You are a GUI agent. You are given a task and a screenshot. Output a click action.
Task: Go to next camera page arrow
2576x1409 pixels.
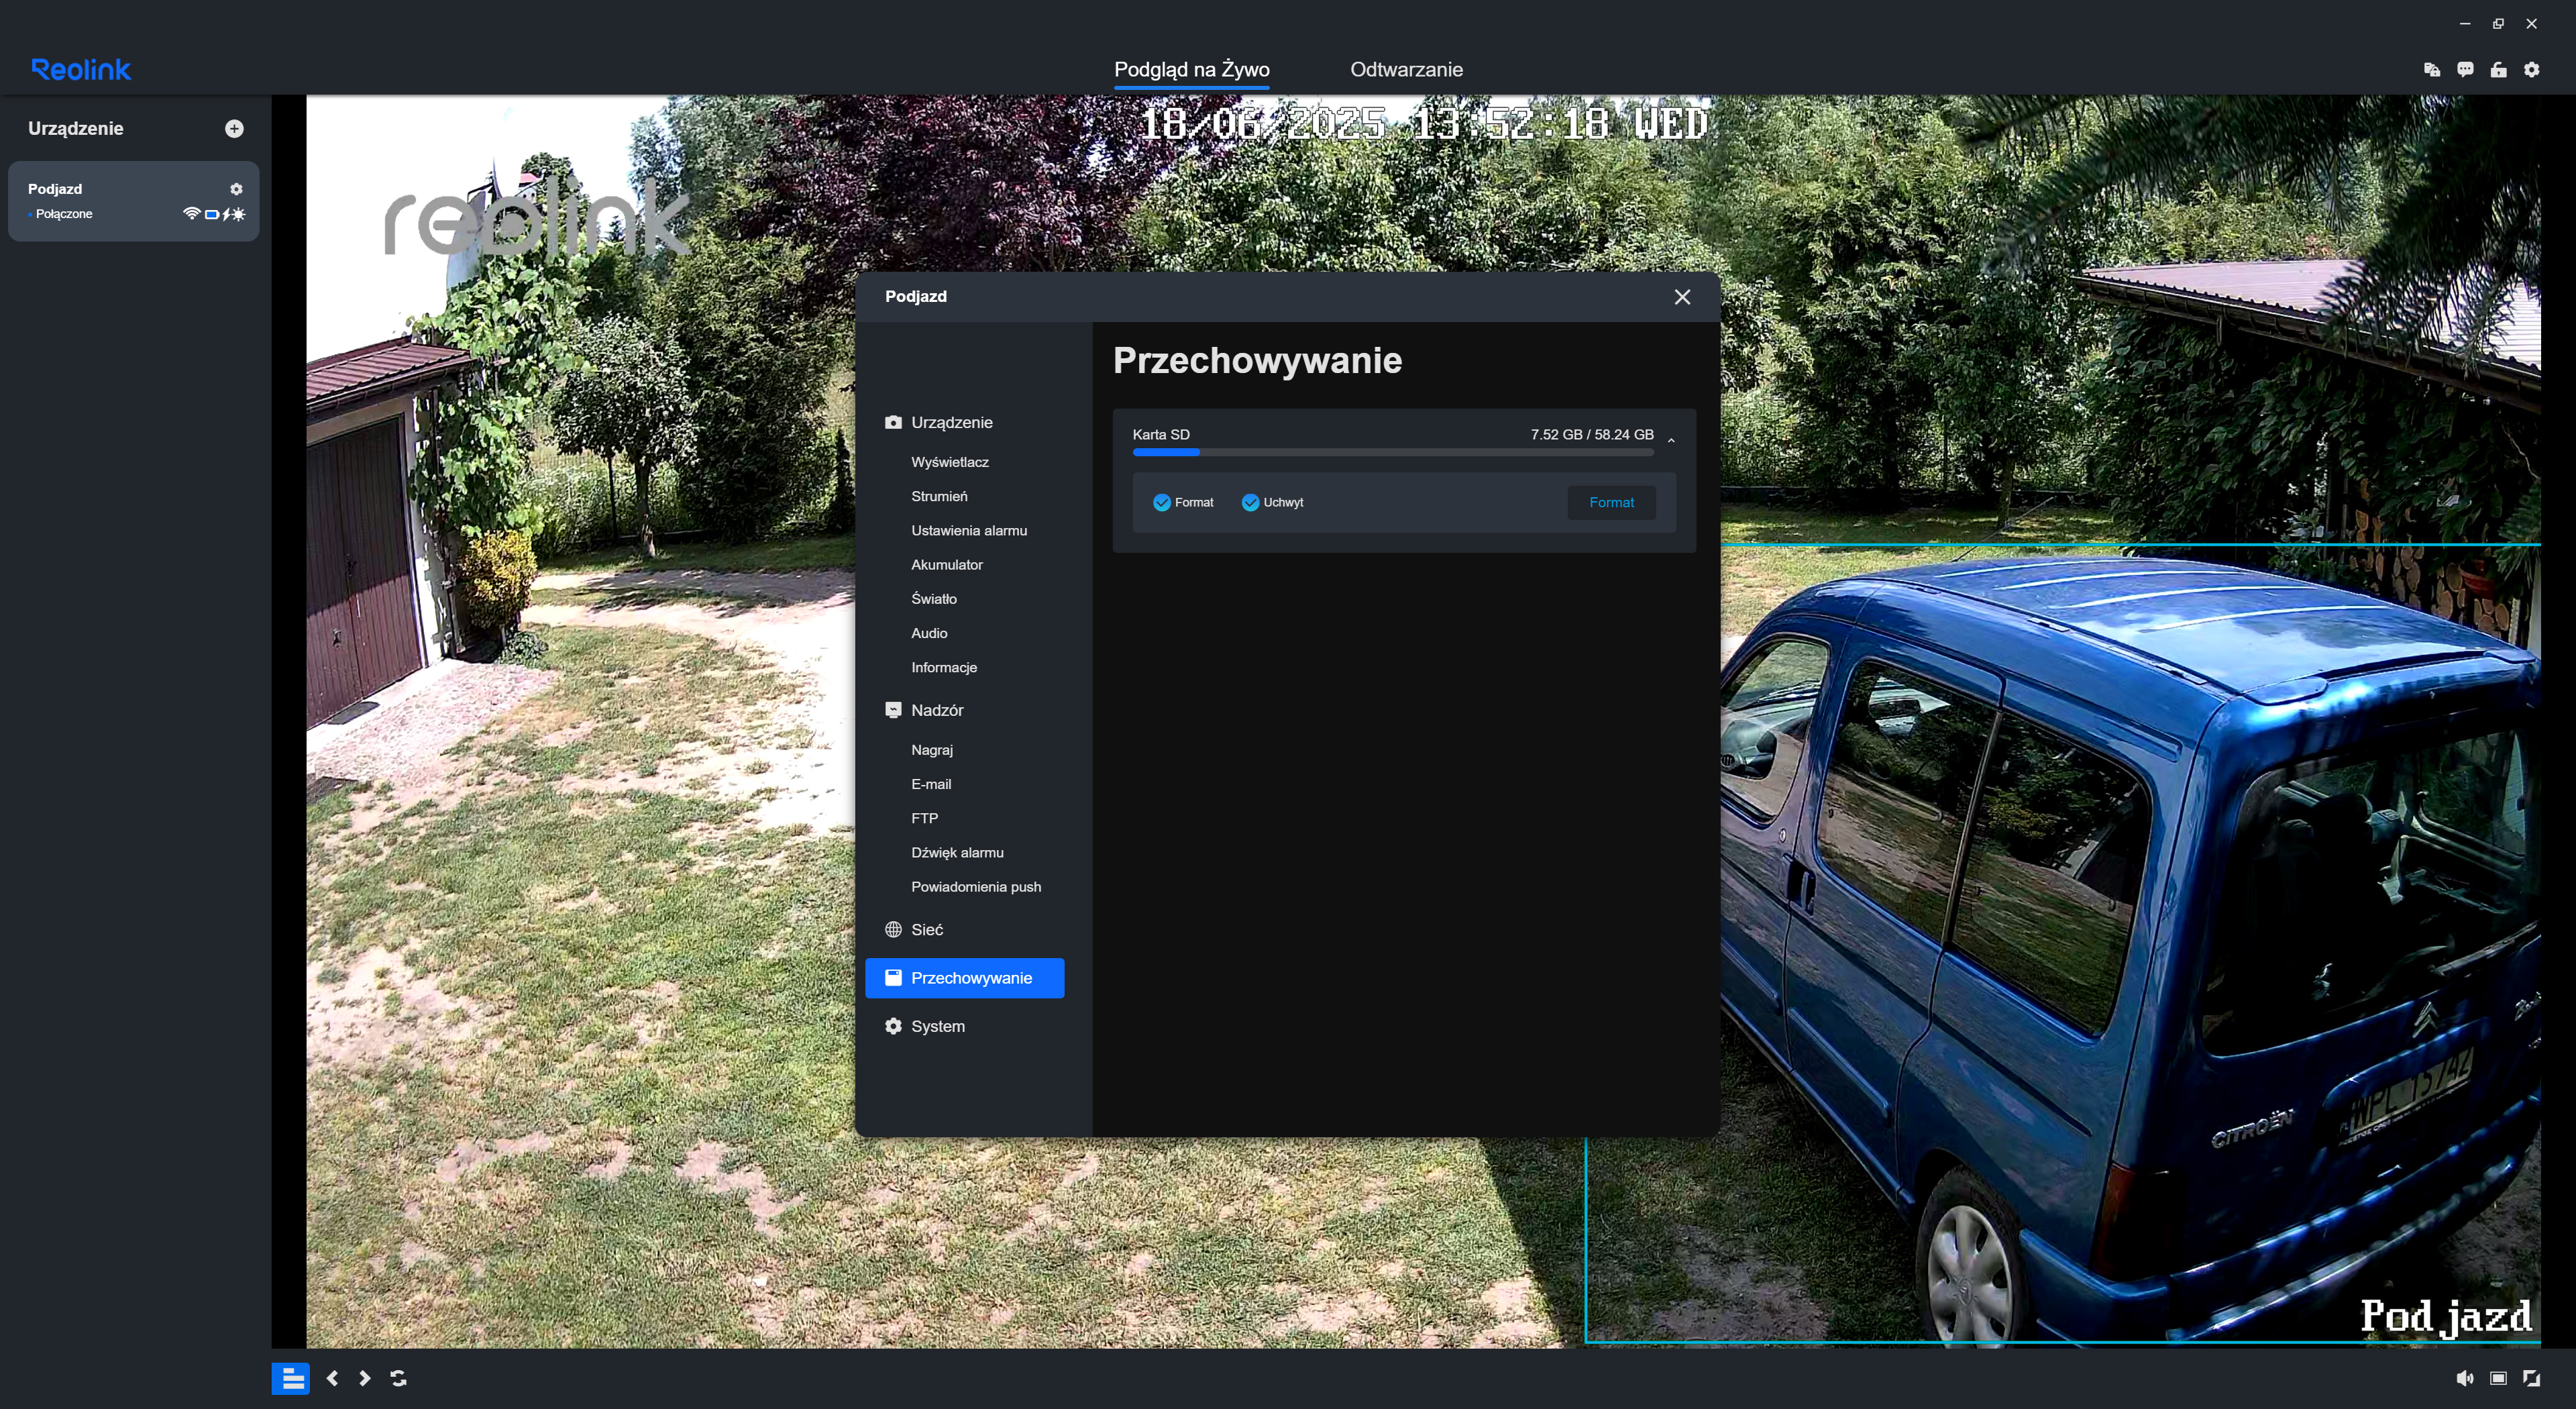(365, 1378)
